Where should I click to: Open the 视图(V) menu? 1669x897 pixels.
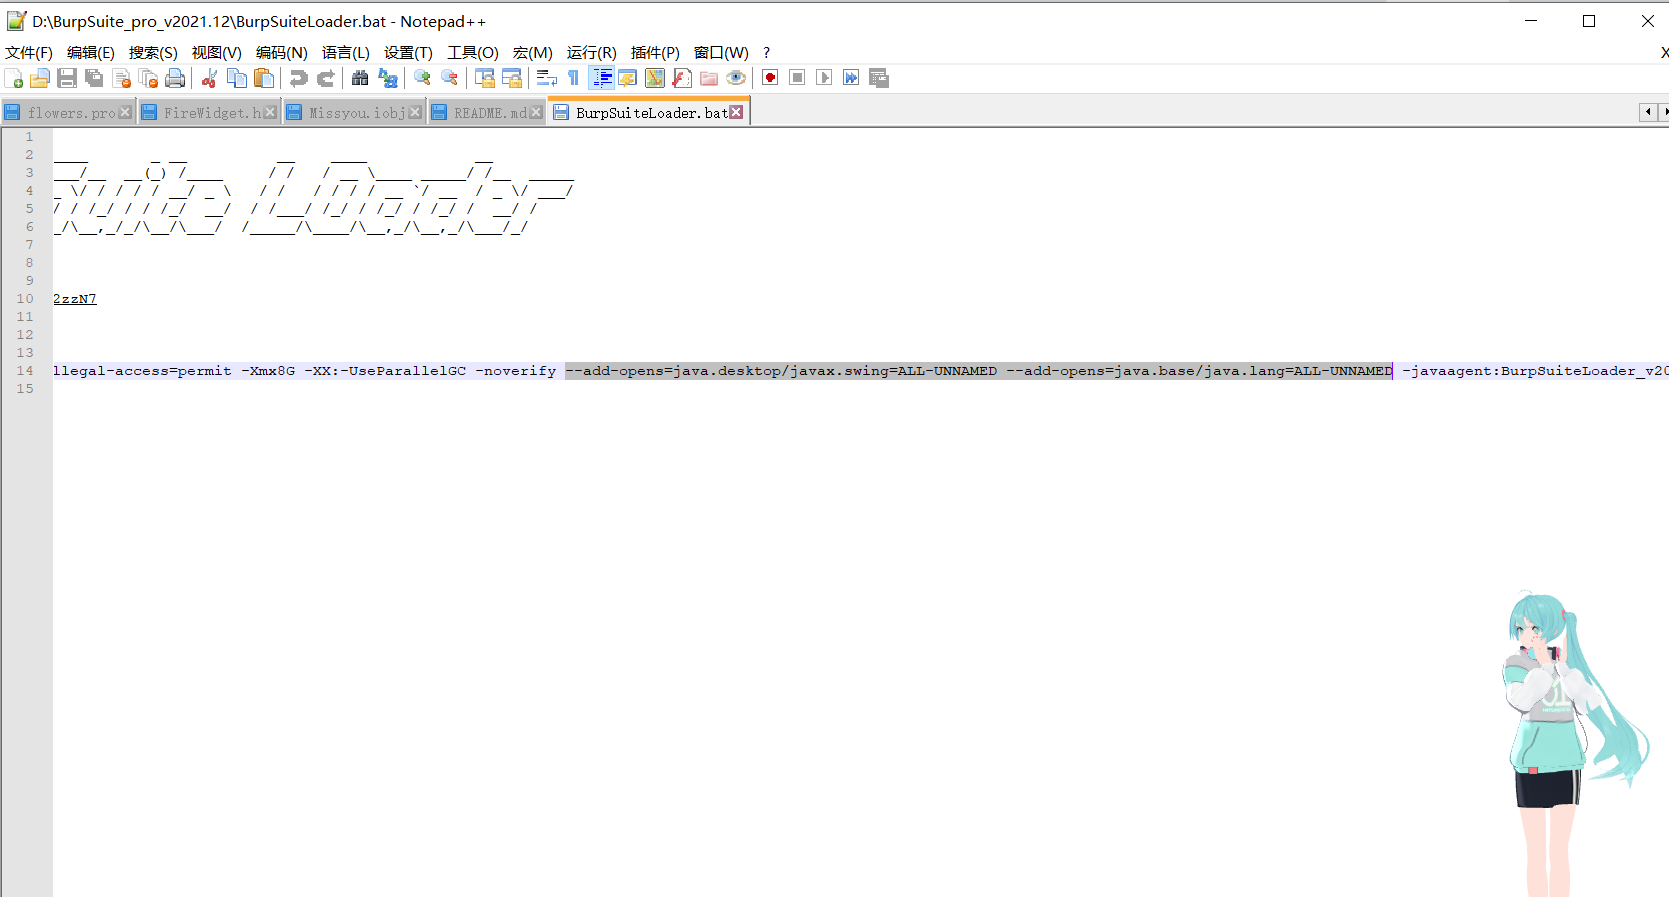tap(217, 52)
